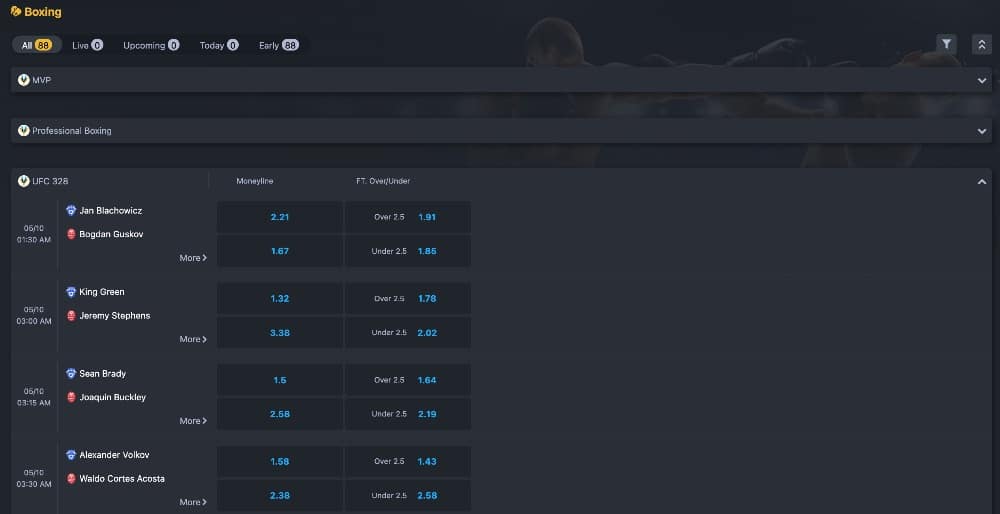Bet on Jan Blachowicz moneyline 2.21
This screenshot has width=1000, height=514.
[280, 217]
